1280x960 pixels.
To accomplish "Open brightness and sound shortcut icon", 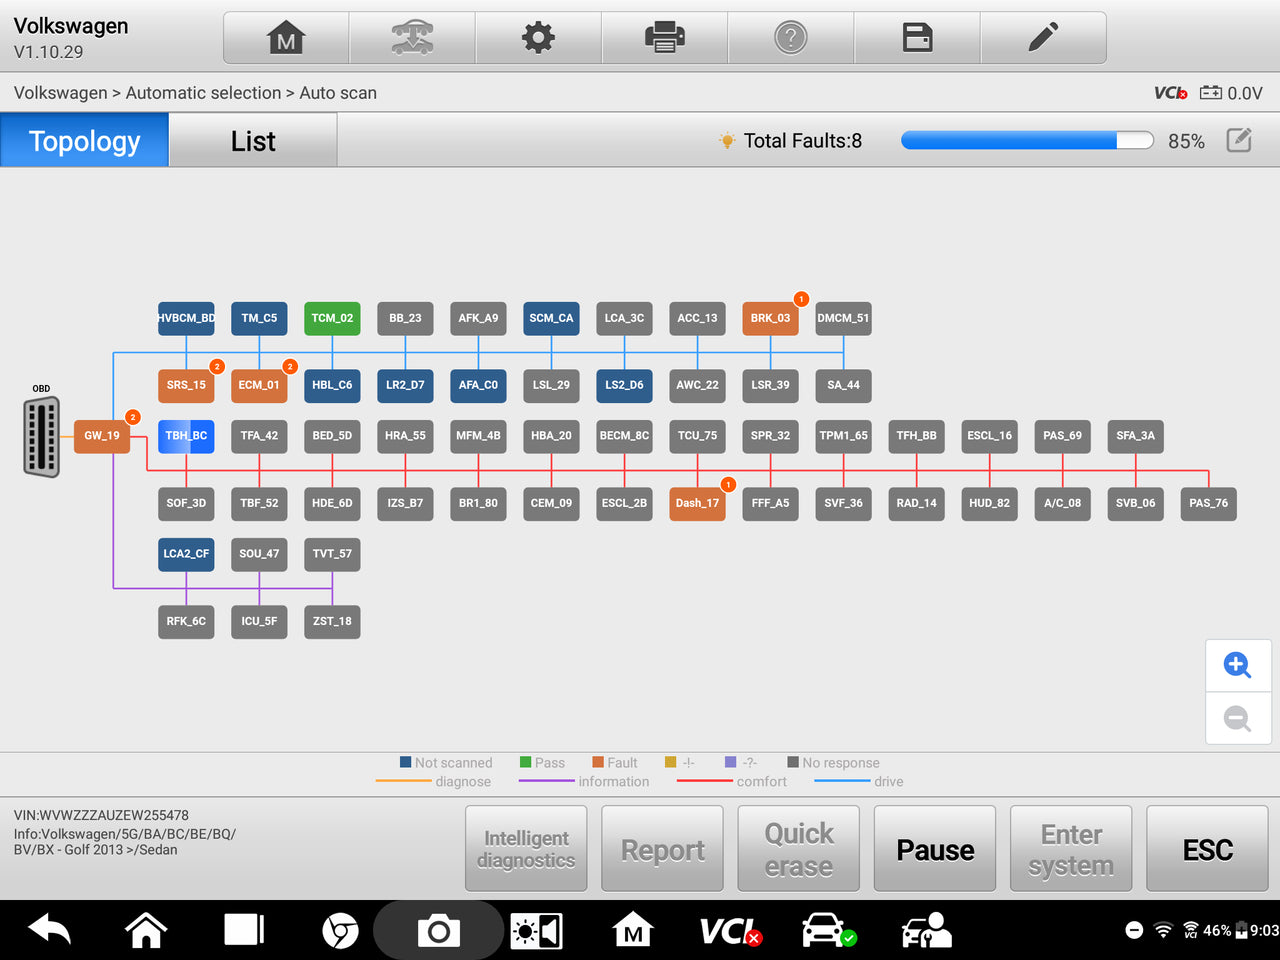I will coord(536,932).
